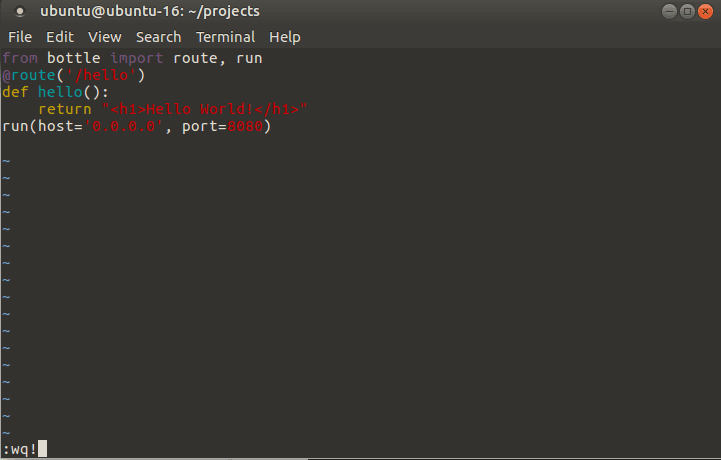
Task: Click the return keyword
Action: pos(65,110)
